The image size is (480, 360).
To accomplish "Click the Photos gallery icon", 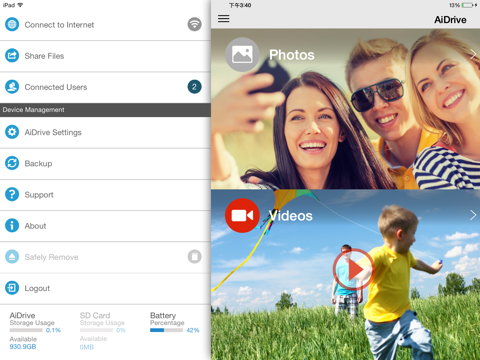I will pos(242,54).
